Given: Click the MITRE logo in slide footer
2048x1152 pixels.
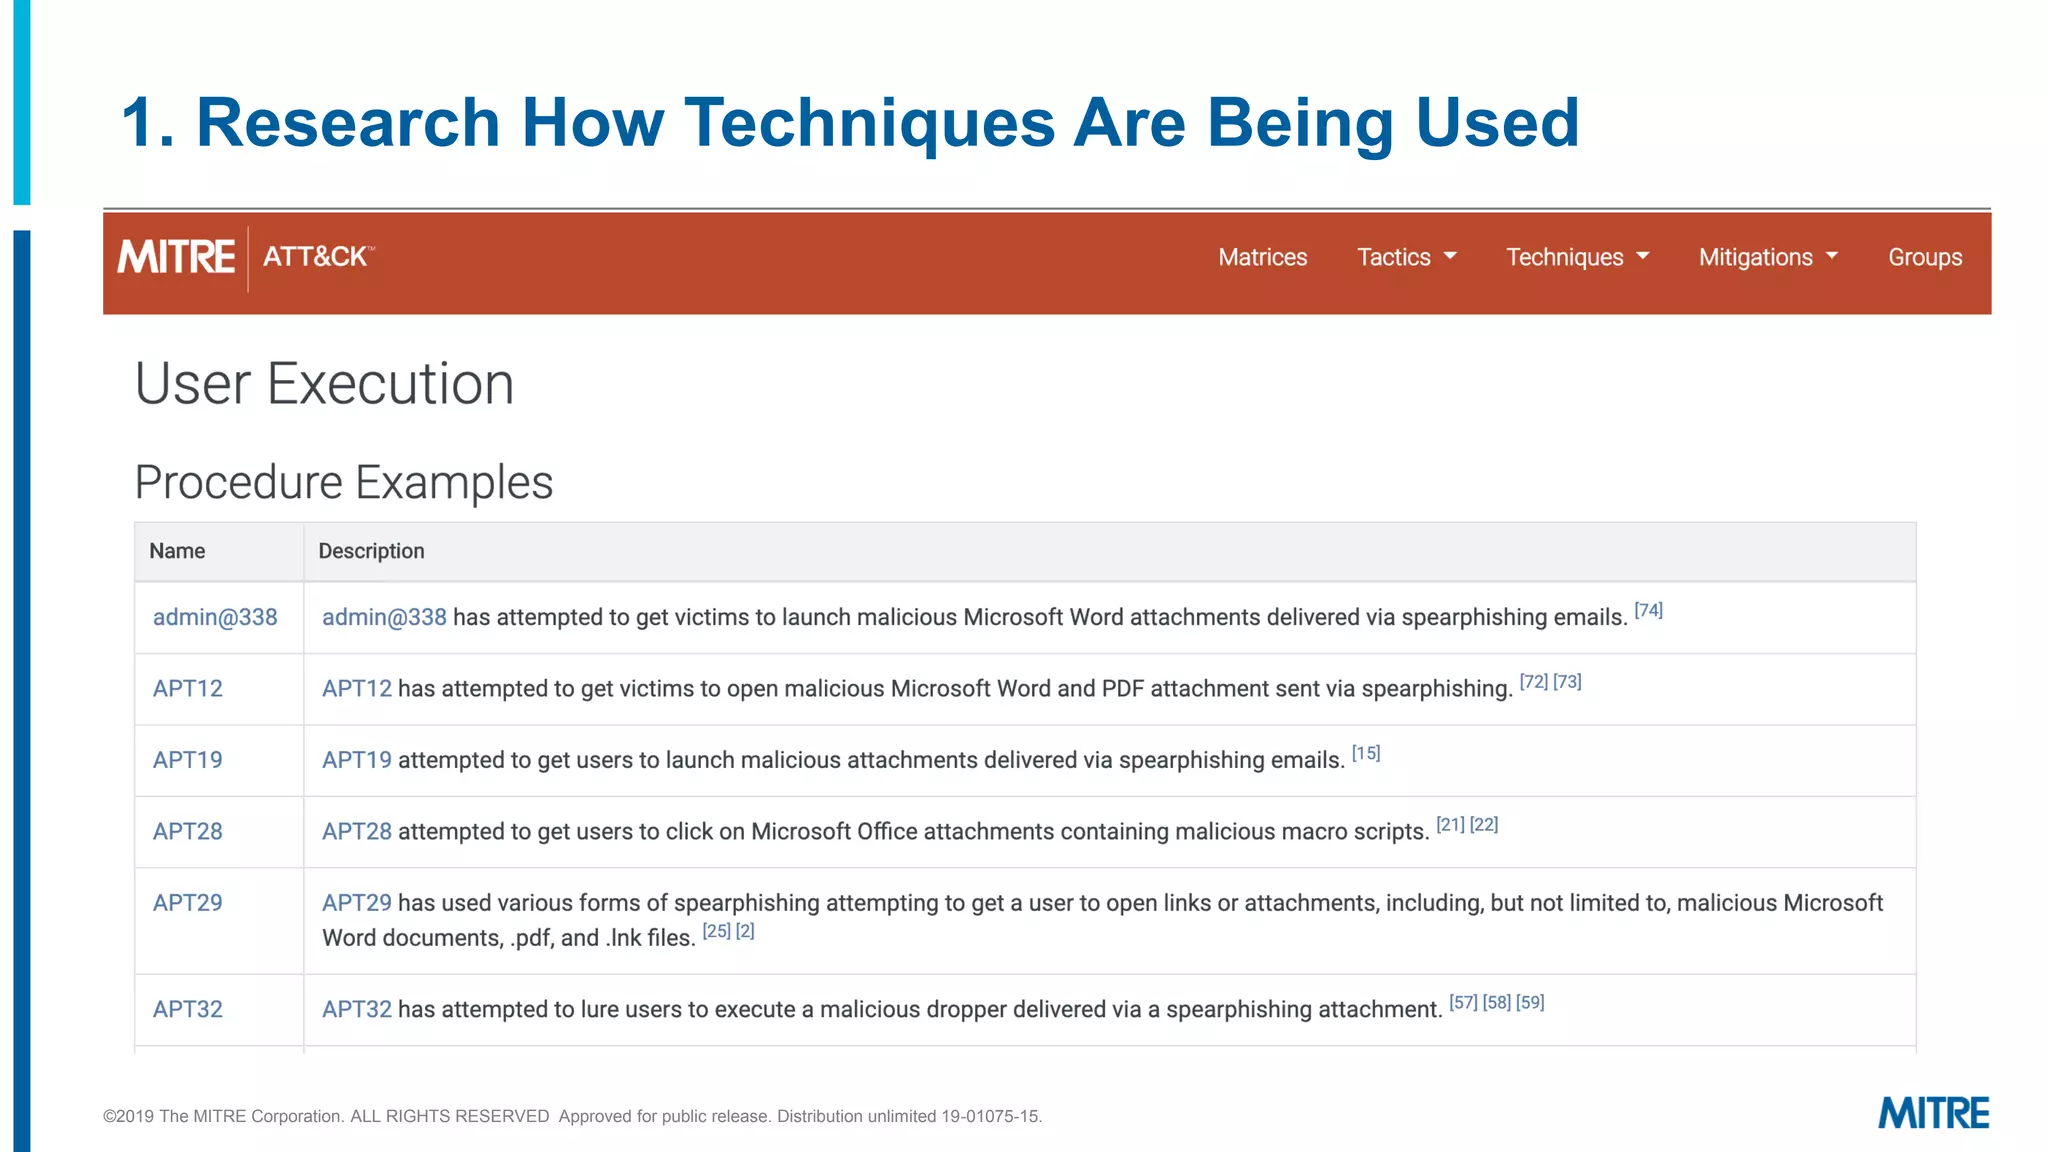Looking at the screenshot, I should tap(1933, 1113).
